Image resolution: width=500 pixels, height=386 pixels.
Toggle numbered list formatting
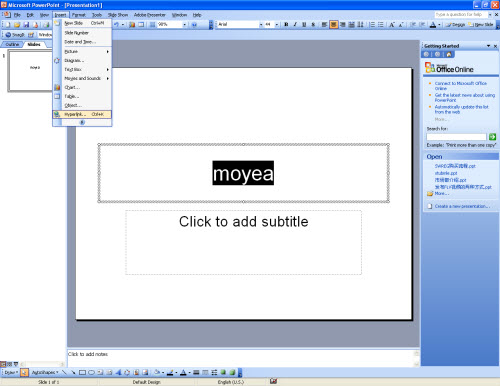[x=372, y=24]
